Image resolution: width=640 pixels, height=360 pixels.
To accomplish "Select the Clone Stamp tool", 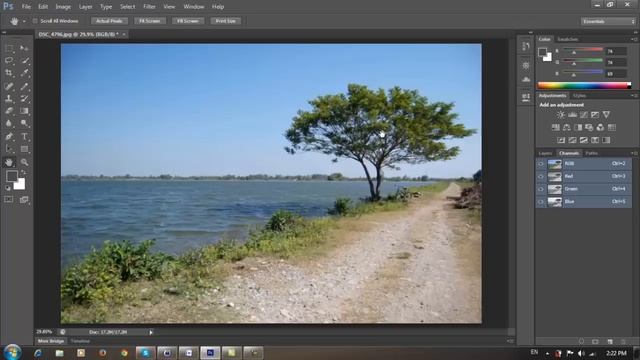I will pyautogui.click(x=9, y=98).
